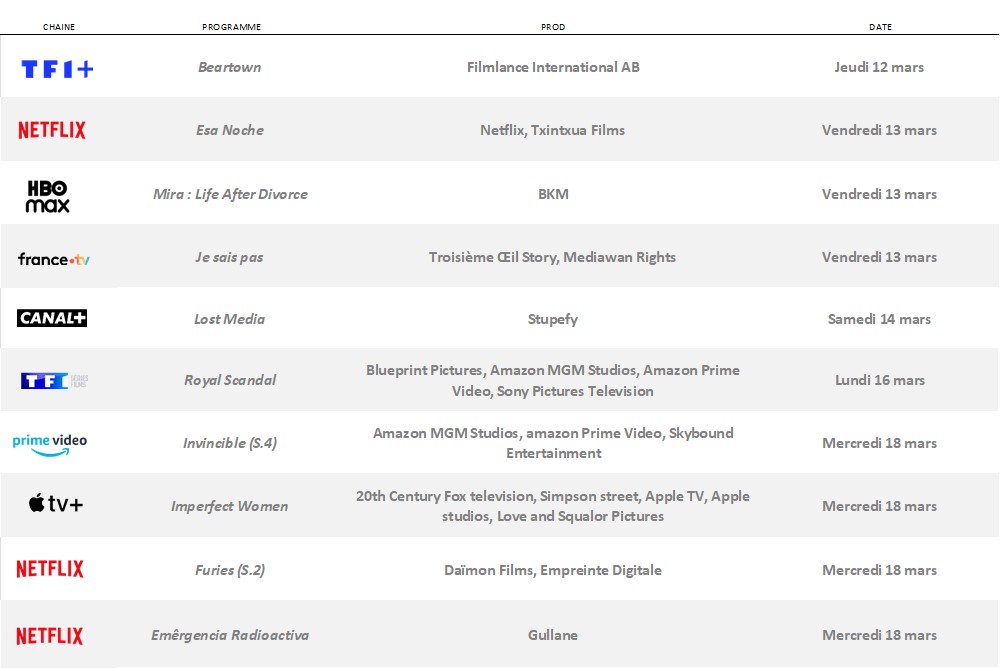The image size is (1000, 669).
Task: Click the DATE column header
Action: coord(880,27)
